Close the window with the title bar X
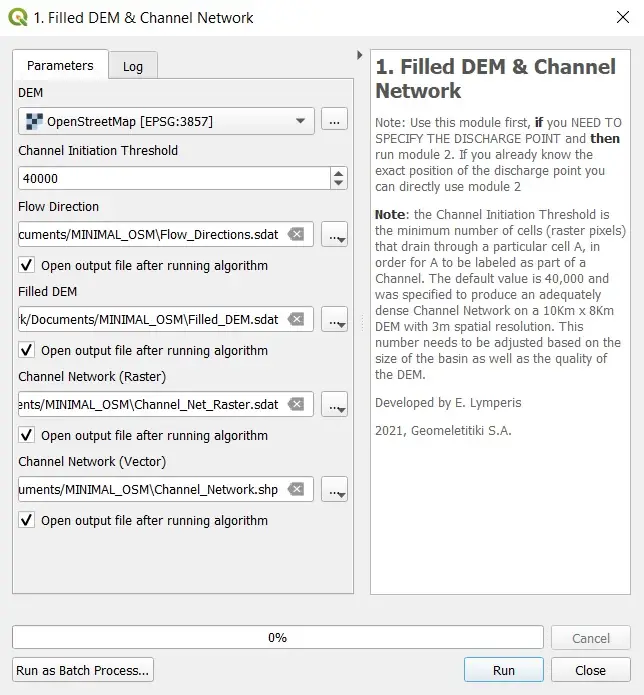The image size is (644, 695). point(623,17)
